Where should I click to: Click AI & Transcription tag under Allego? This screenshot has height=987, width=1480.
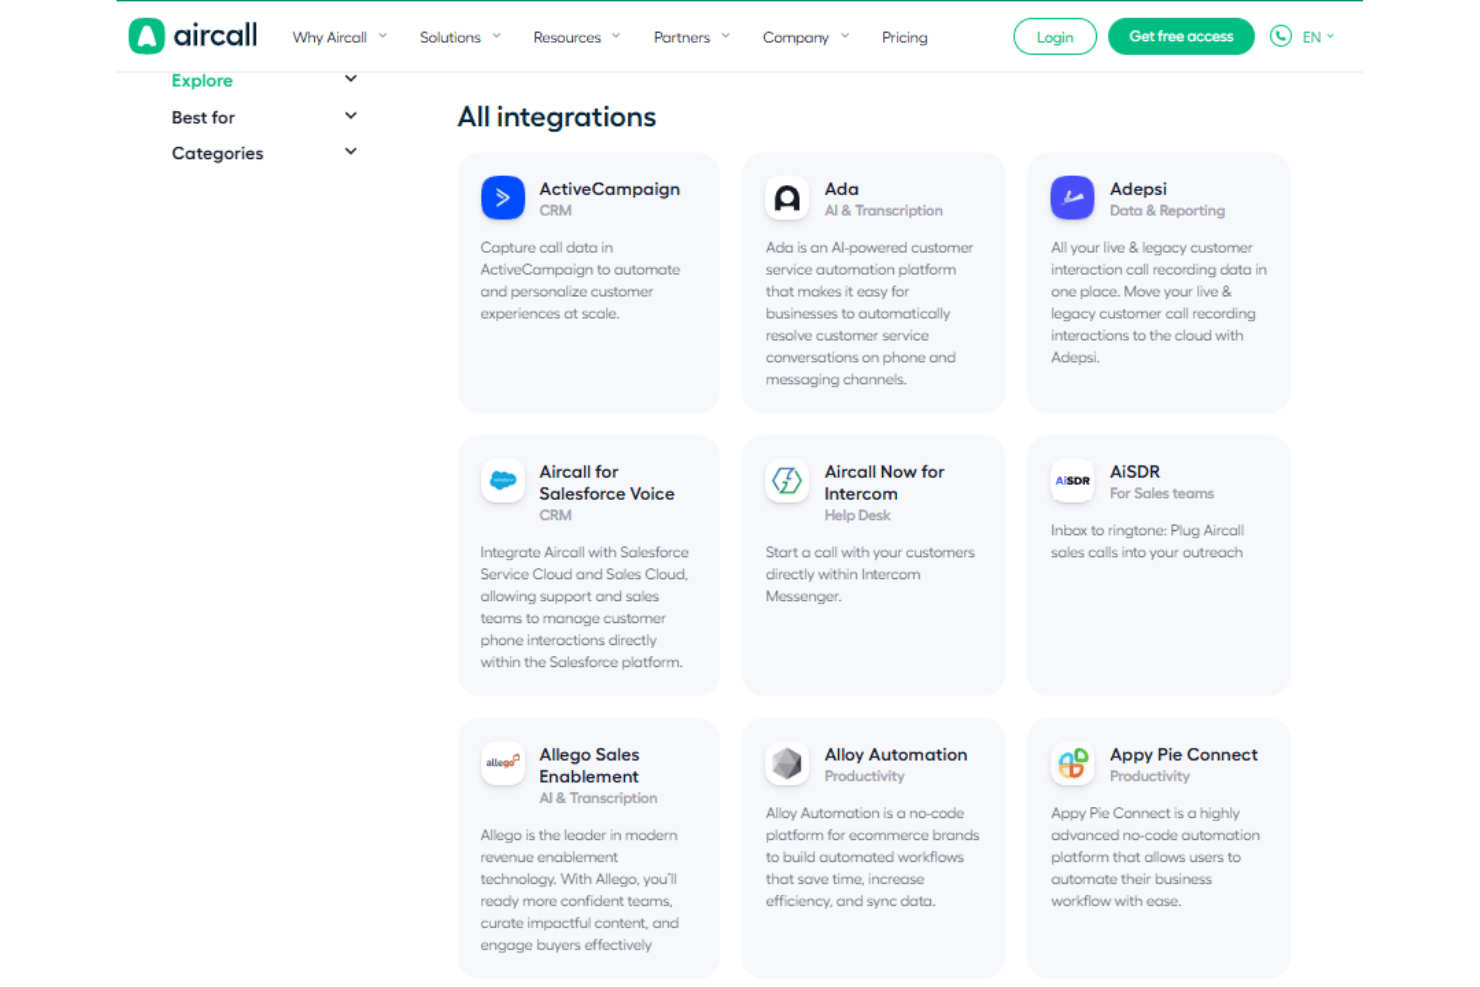[598, 799]
